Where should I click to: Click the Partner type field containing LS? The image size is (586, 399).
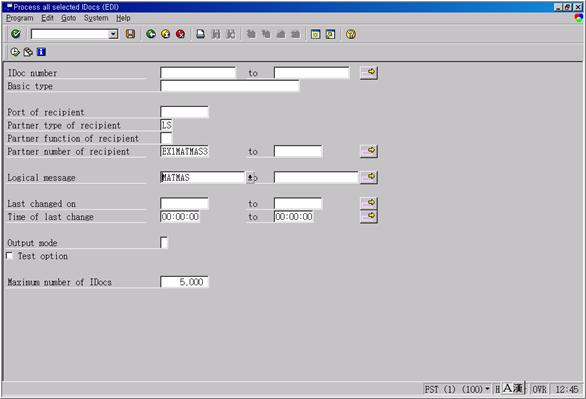[166, 125]
